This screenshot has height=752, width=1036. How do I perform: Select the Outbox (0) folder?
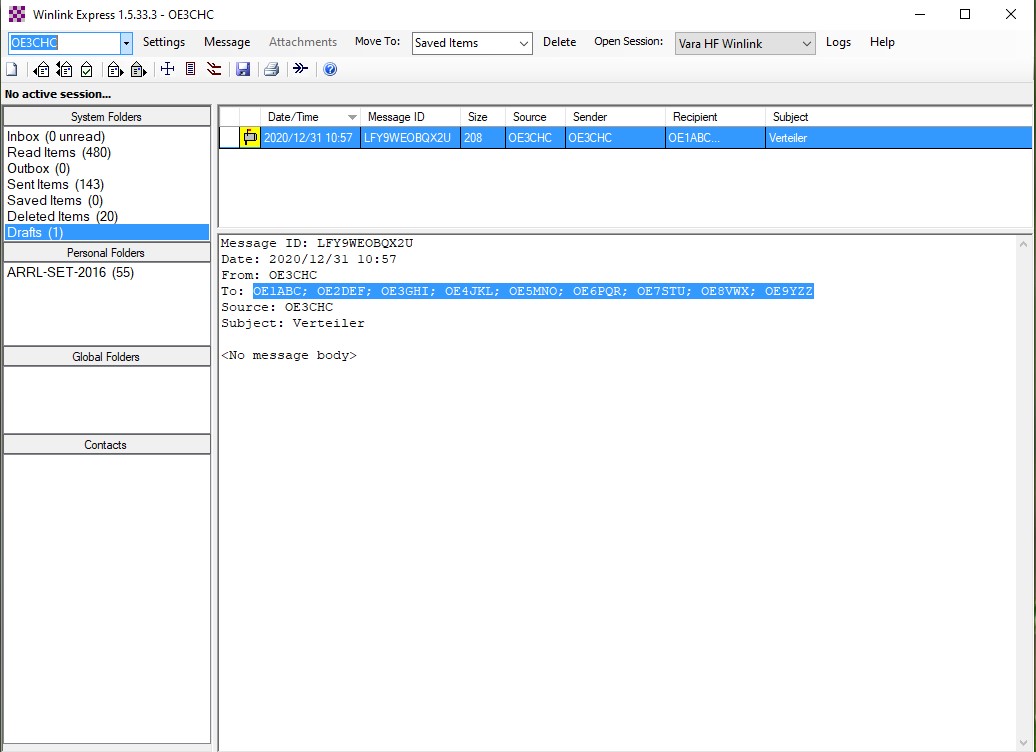[38, 169]
